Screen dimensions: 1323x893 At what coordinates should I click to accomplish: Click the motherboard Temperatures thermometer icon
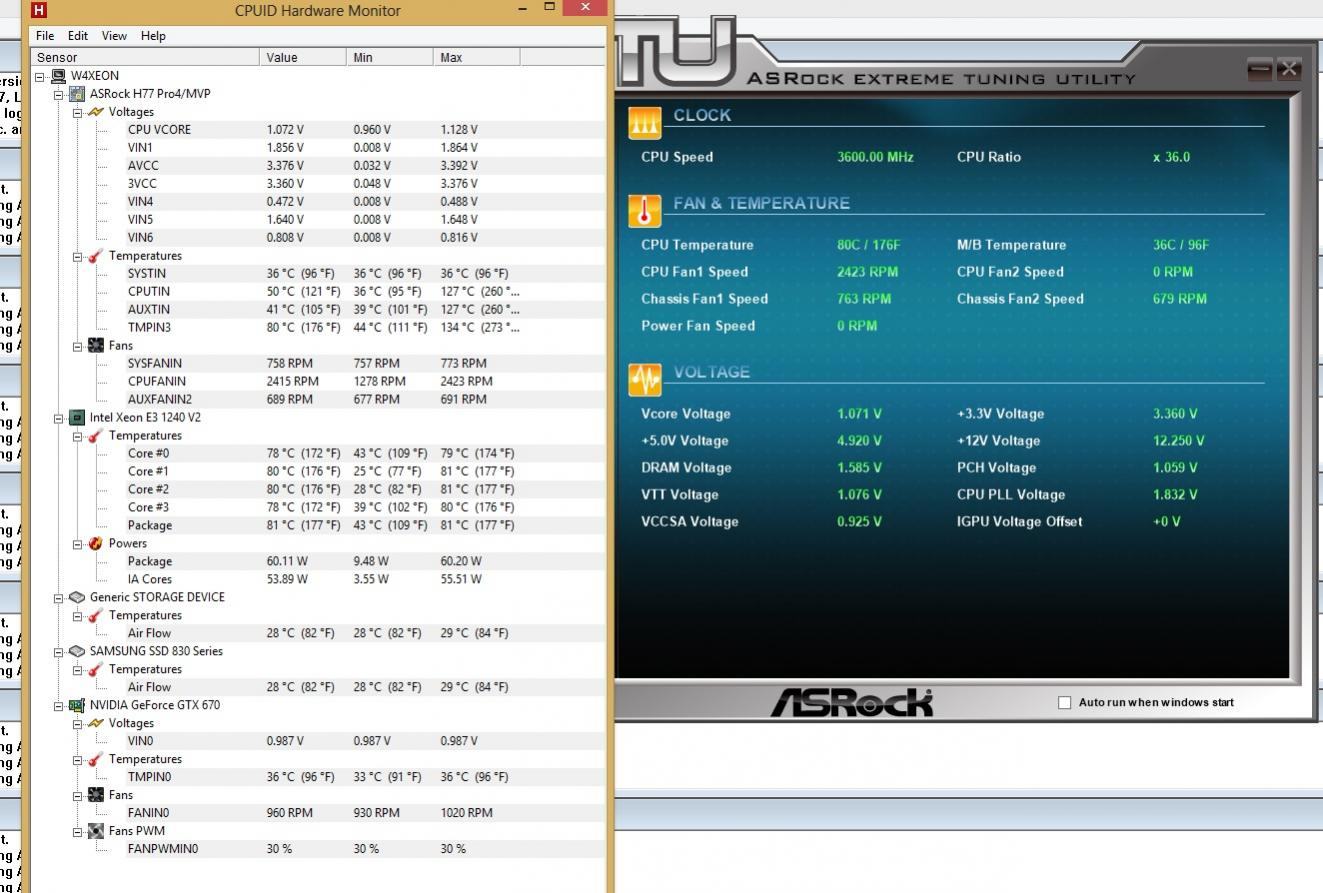pos(96,255)
